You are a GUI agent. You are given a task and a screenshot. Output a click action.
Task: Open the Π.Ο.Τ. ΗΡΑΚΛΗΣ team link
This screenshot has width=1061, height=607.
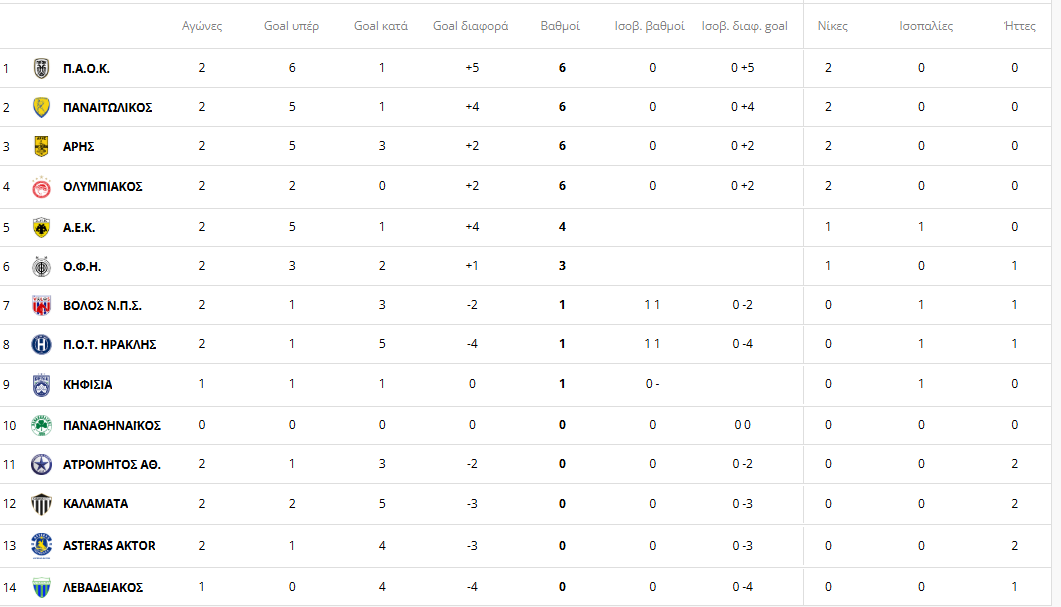[x=110, y=344]
